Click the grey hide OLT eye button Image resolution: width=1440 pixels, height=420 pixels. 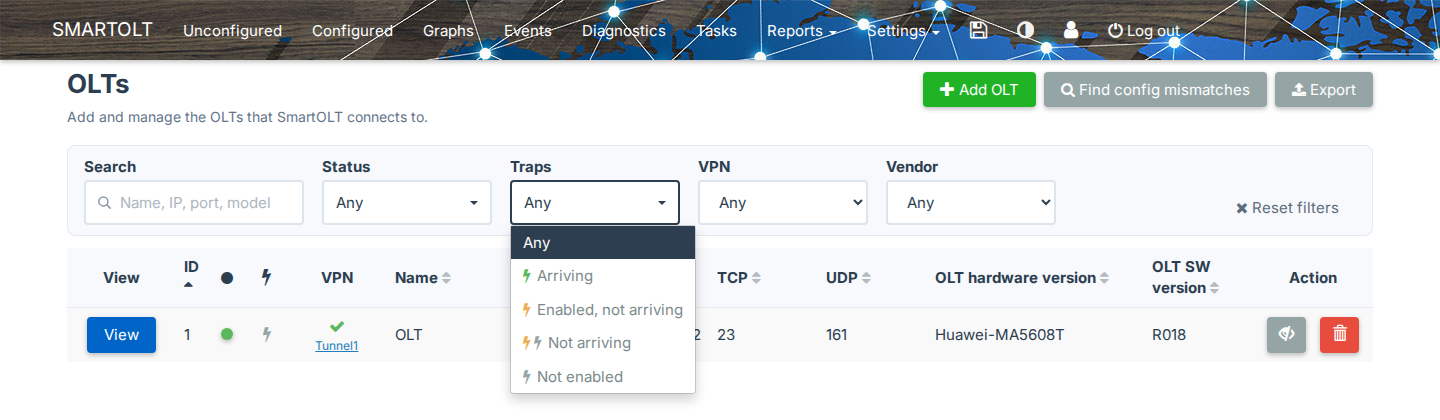tap(1286, 335)
